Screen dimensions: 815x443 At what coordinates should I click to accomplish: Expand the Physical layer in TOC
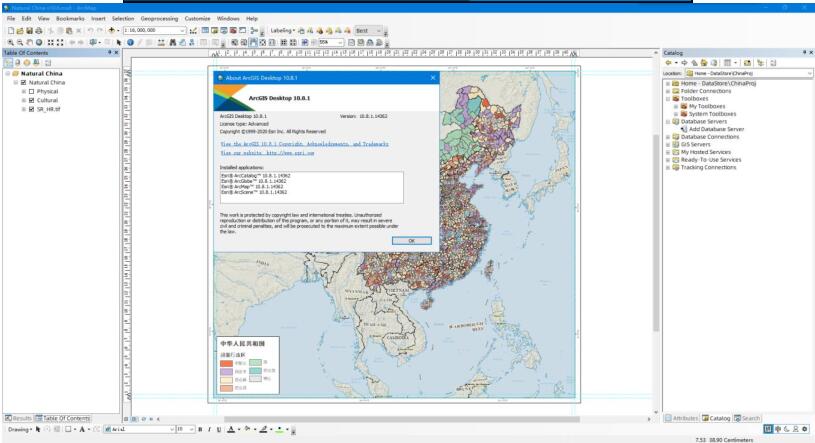pos(24,92)
